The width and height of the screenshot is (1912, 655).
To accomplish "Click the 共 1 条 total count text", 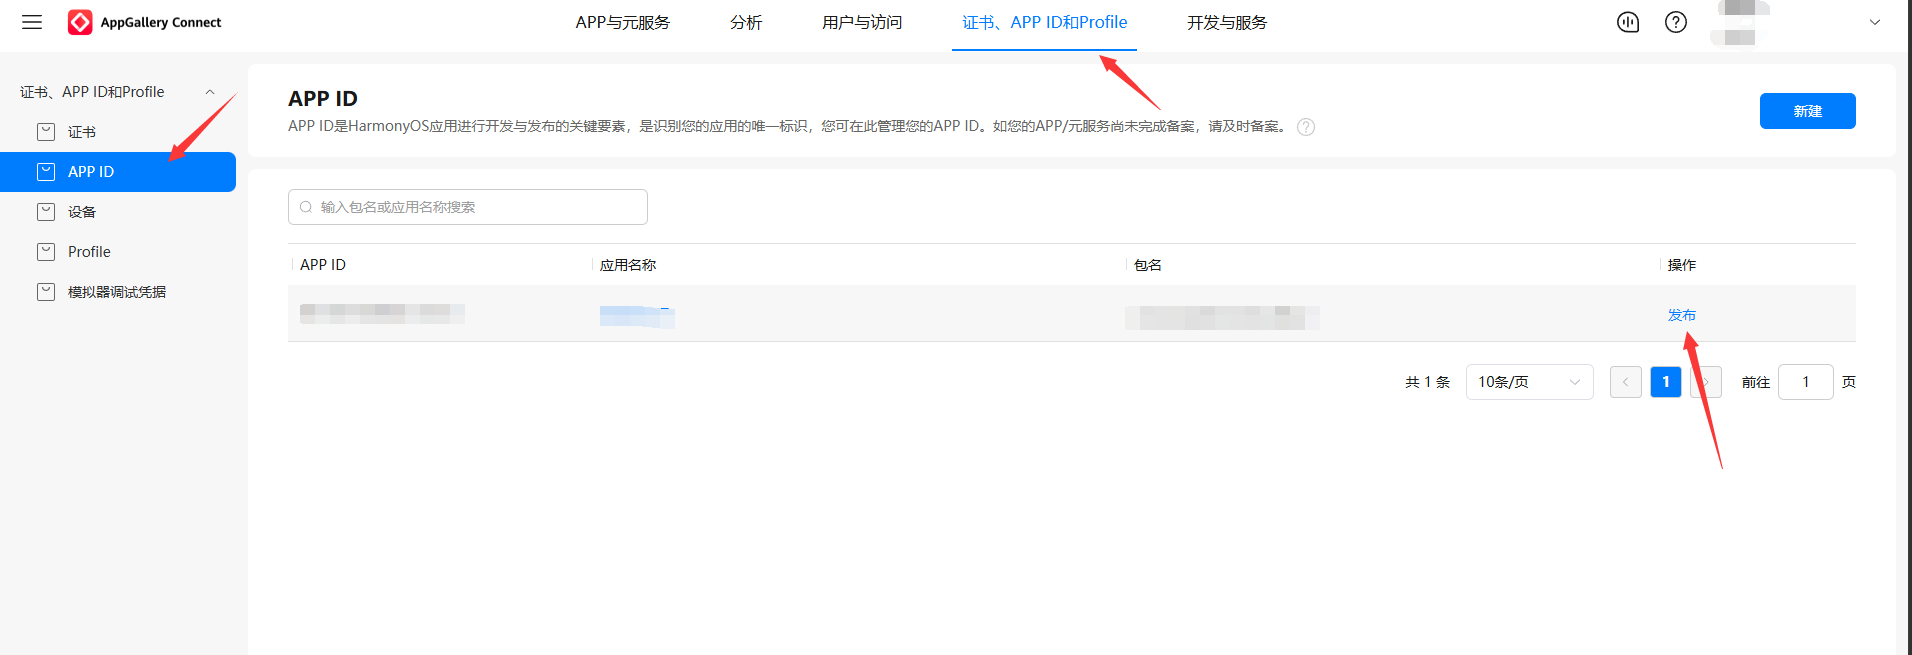I will [x=1427, y=382].
